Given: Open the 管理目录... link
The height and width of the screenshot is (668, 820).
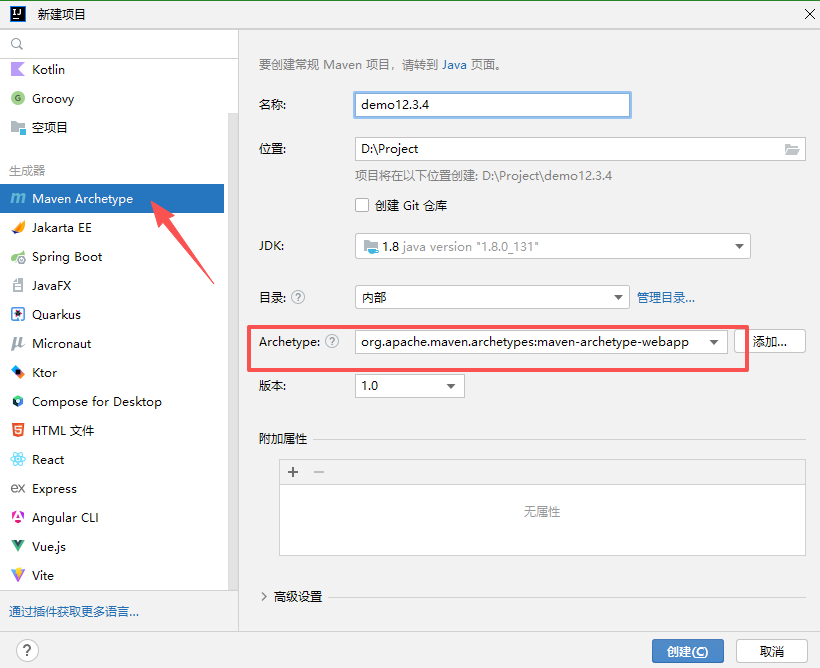Looking at the screenshot, I should [x=666, y=297].
